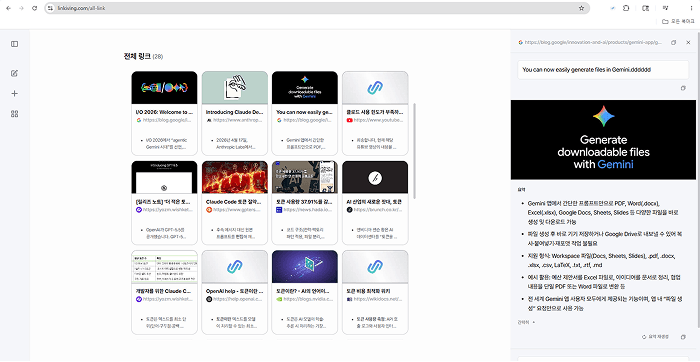
Task: Open the fiery 'Claude Code' card thumbnail
Action: (x=235, y=177)
